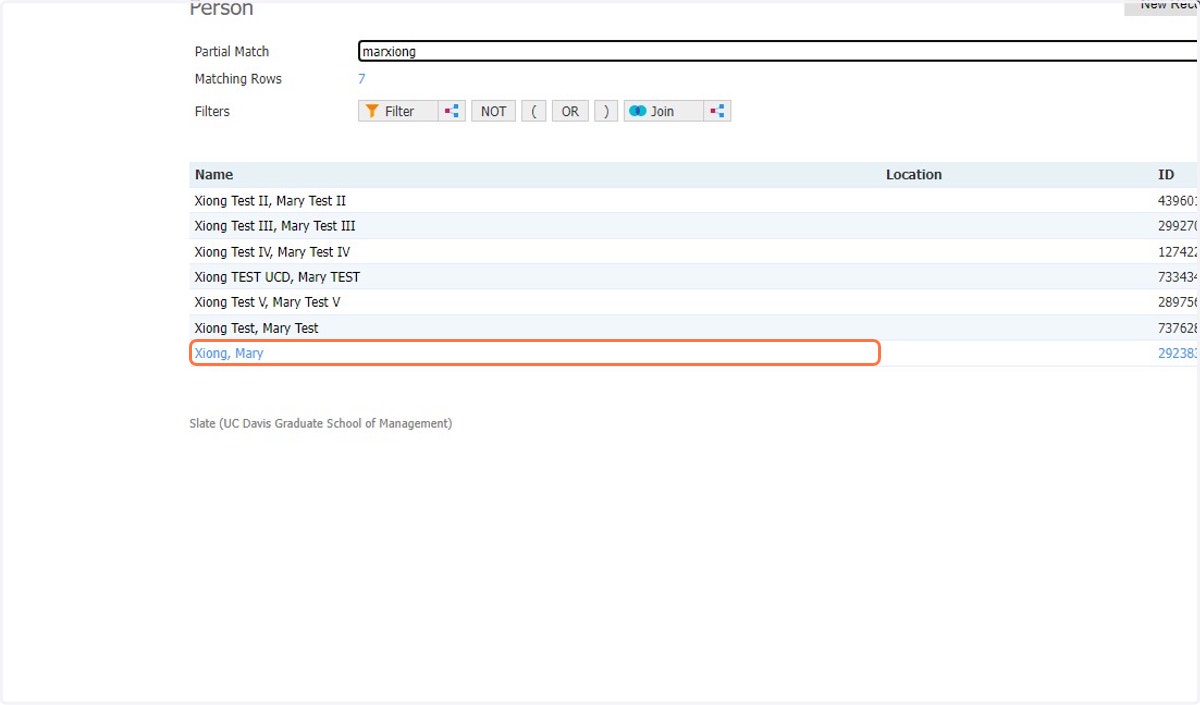
Task: Click the matching rows count 7
Action: pyautogui.click(x=362, y=79)
